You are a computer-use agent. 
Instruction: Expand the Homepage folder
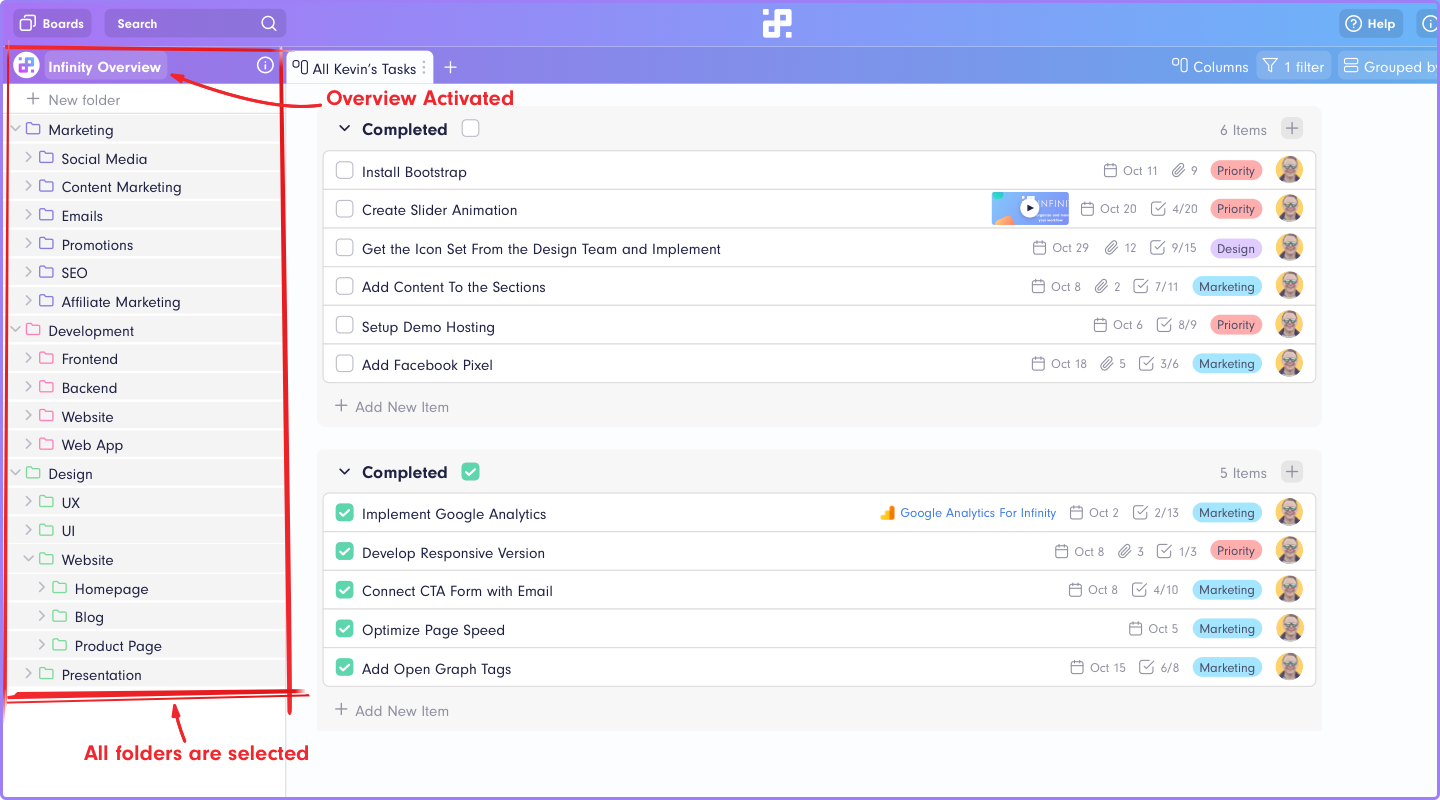(42, 588)
